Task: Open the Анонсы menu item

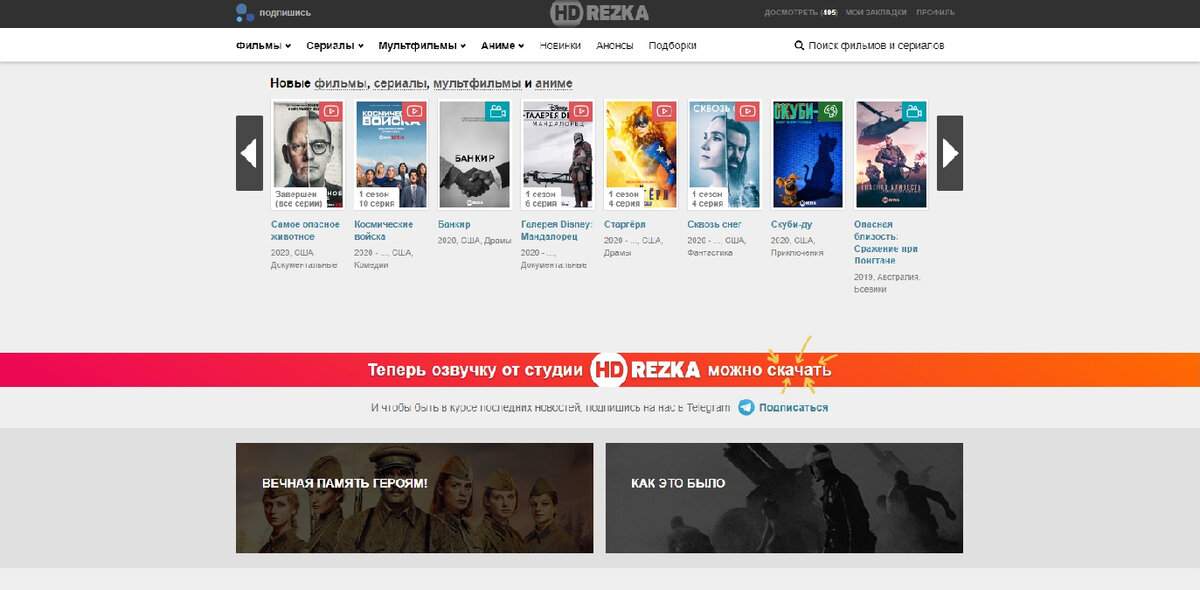Action: coord(615,45)
